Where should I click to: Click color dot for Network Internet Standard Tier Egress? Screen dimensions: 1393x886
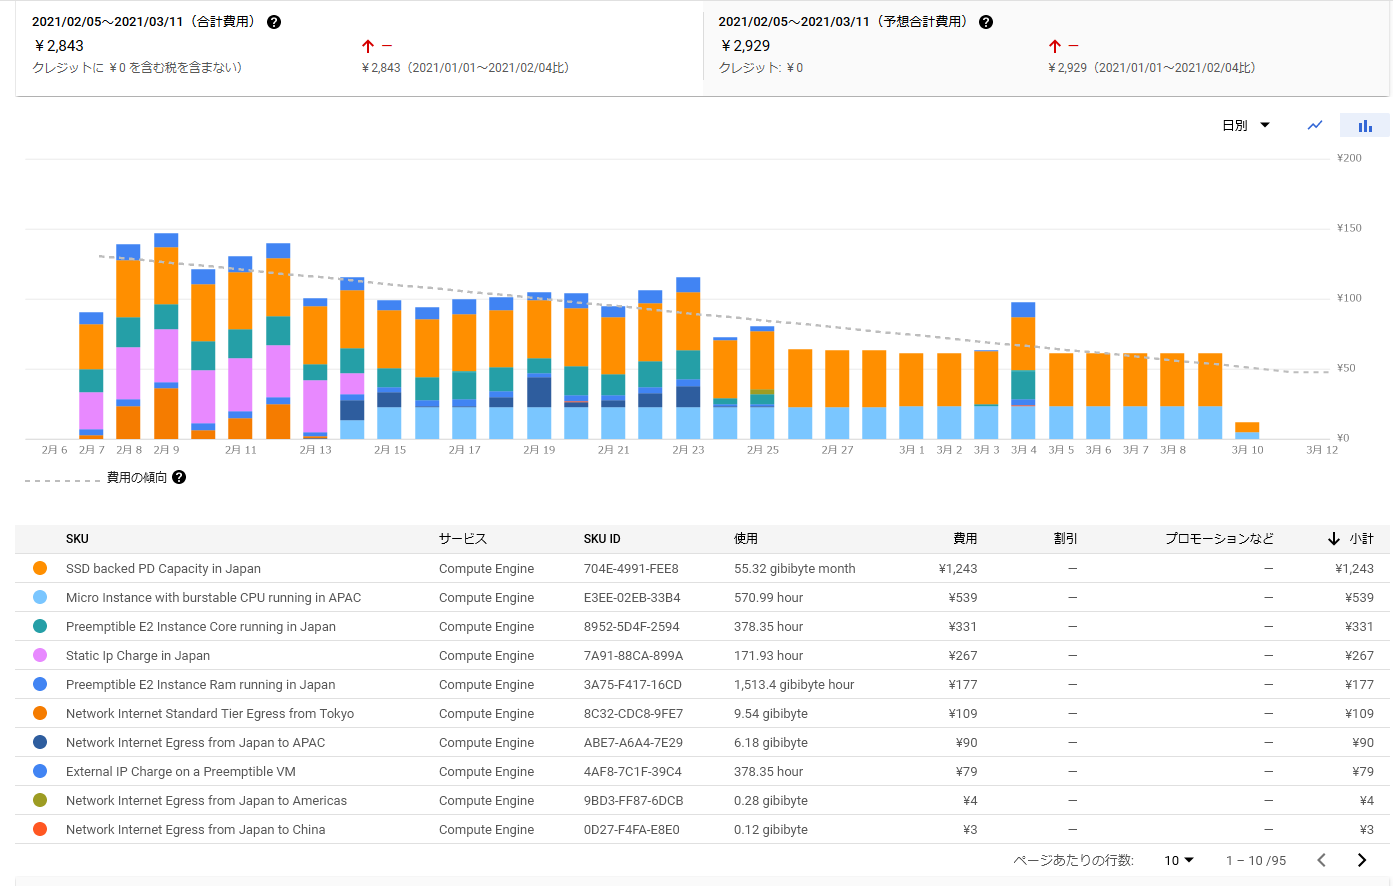(40, 713)
